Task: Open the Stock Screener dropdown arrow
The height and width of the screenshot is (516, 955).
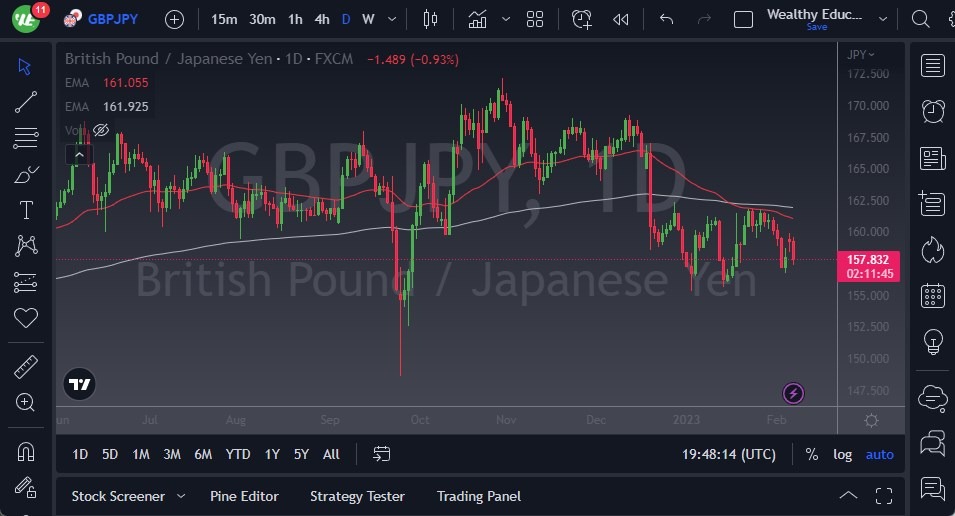Action: click(x=181, y=496)
